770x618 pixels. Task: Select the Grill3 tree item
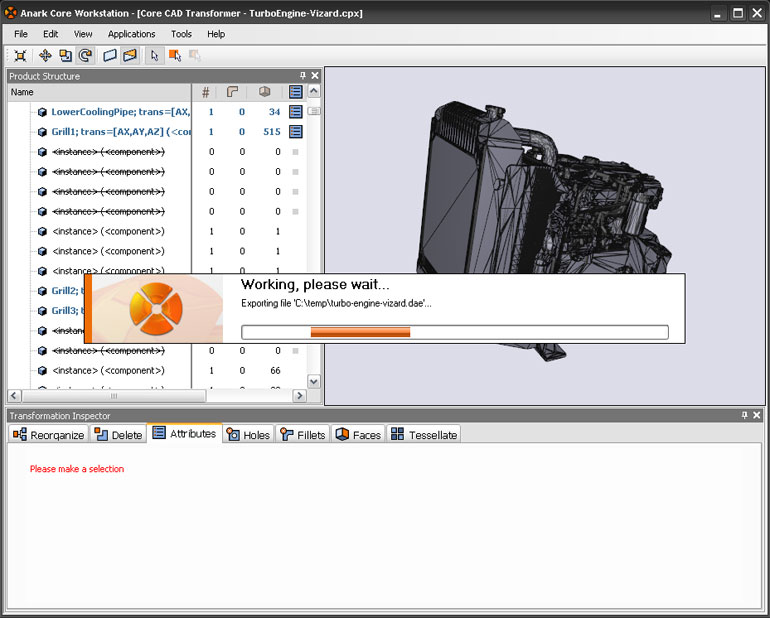[68, 310]
